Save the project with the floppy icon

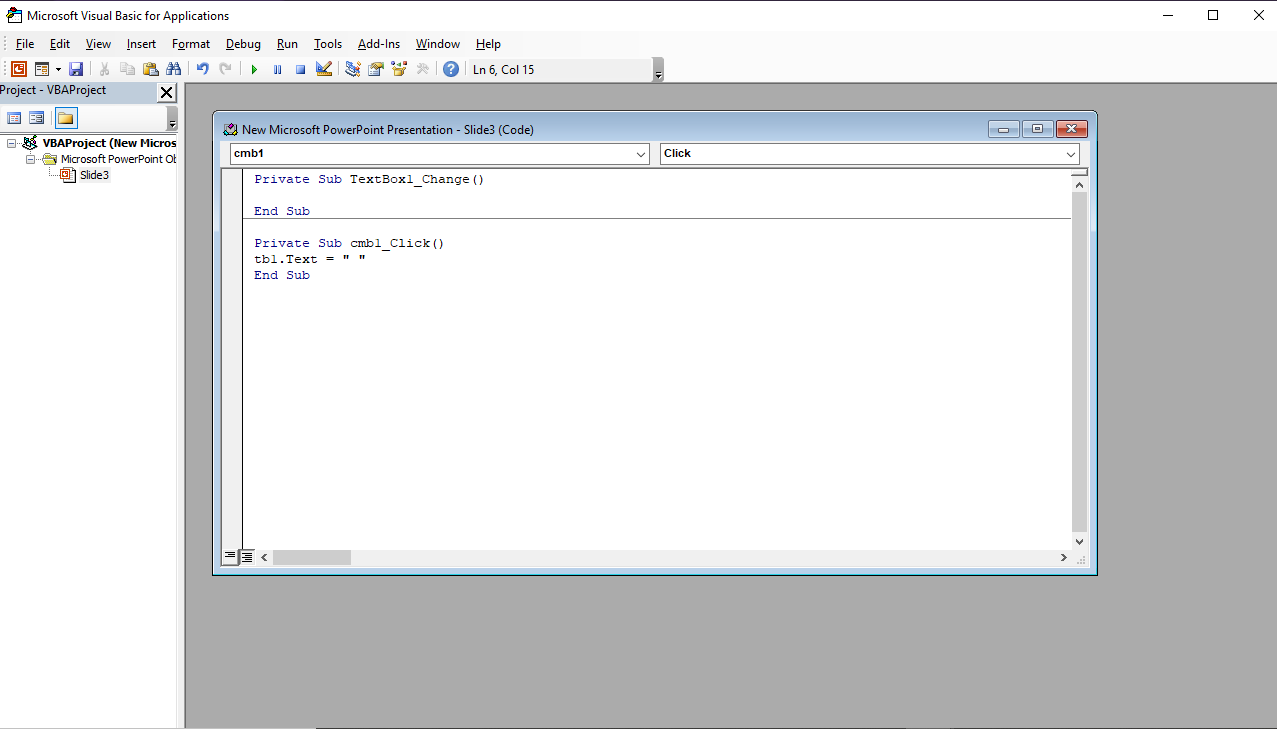[x=76, y=69]
